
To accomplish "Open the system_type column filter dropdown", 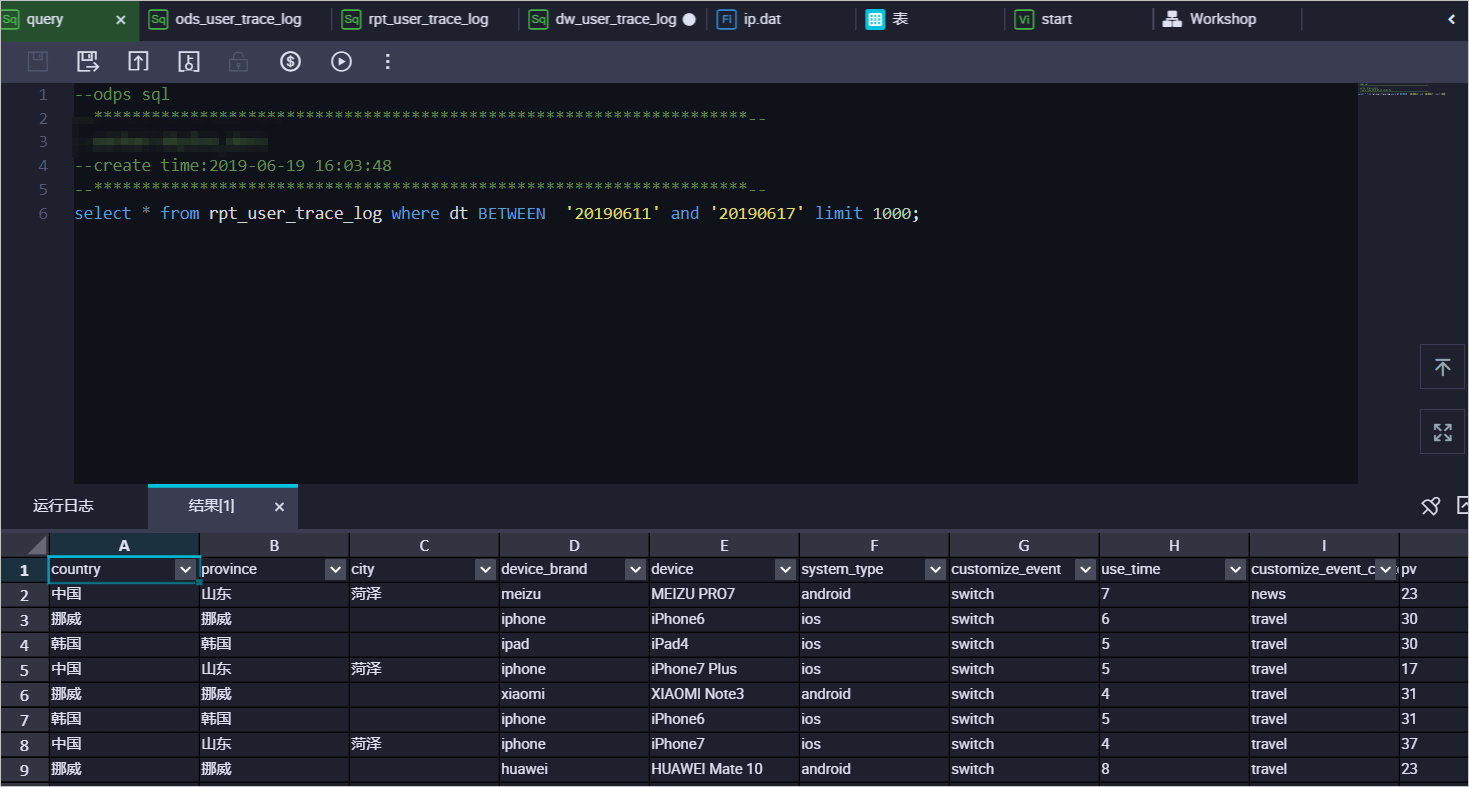I will coord(935,570).
